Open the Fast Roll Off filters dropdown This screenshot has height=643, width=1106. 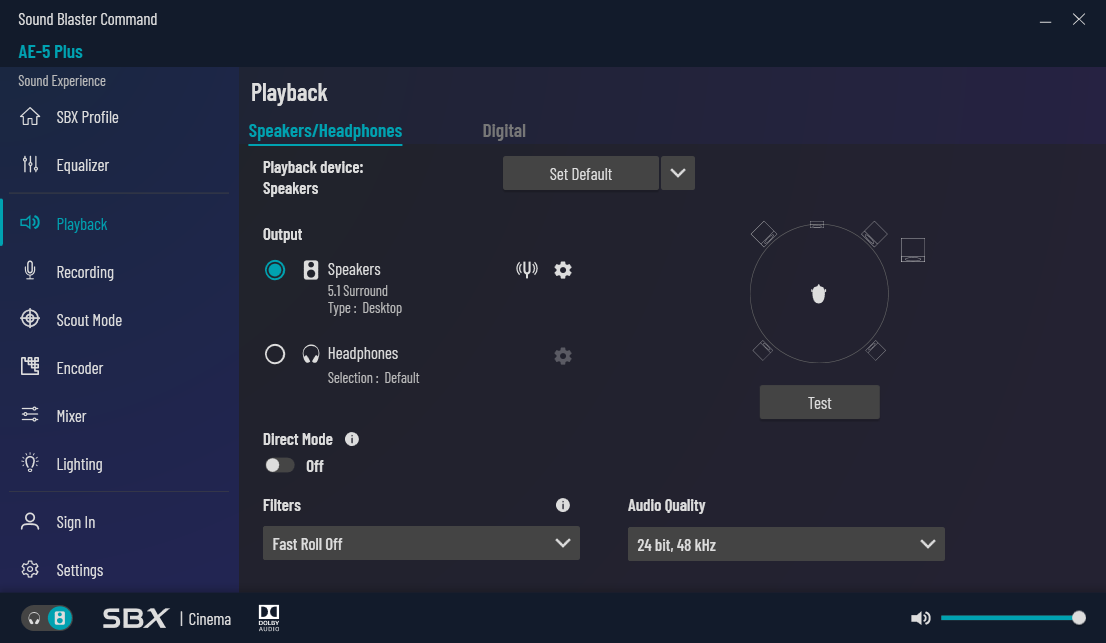tap(421, 544)
